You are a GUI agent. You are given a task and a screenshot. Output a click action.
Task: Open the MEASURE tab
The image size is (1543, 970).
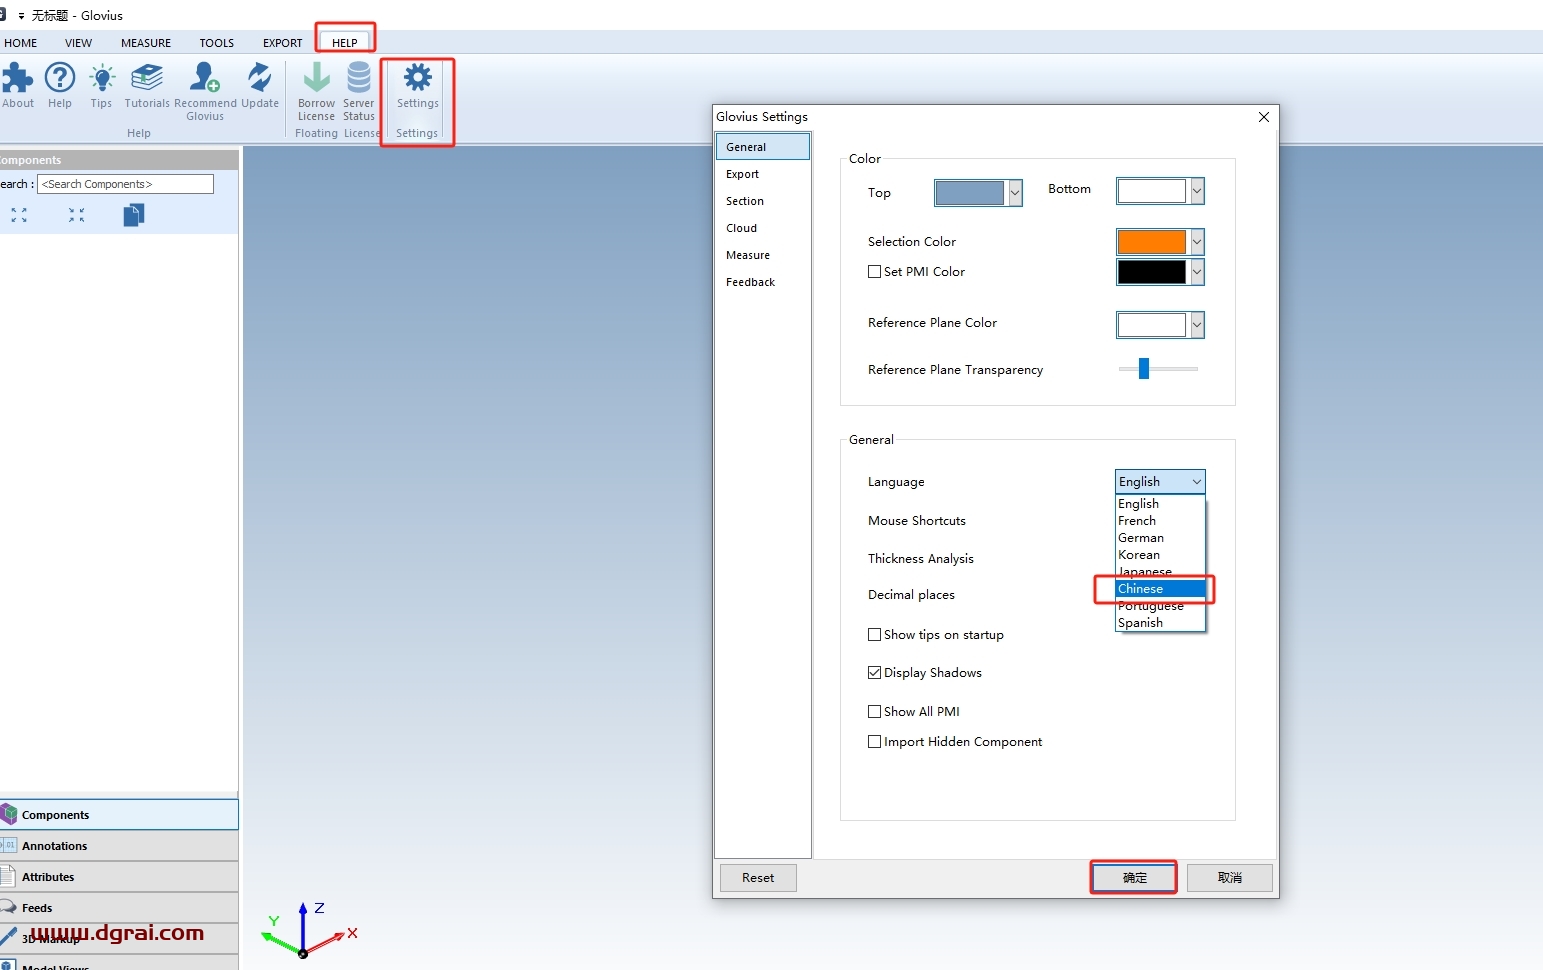(x=146, y=43)
